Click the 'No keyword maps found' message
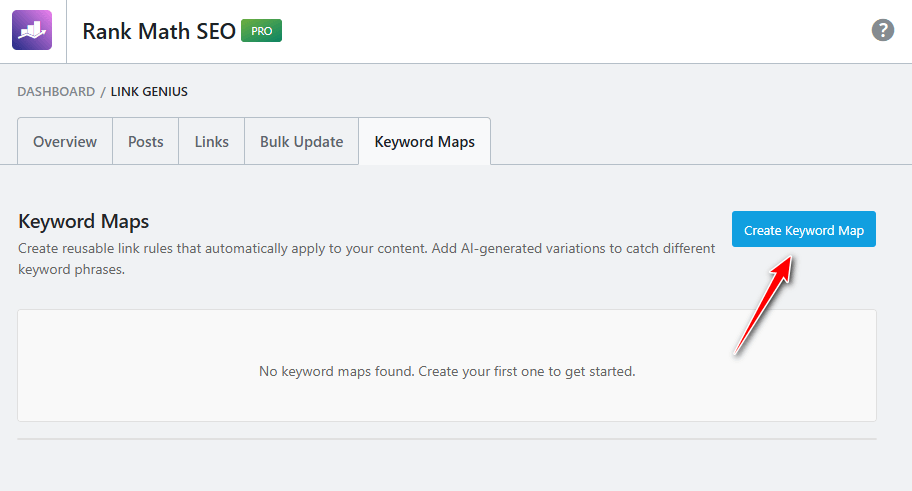 coord(447,371)
